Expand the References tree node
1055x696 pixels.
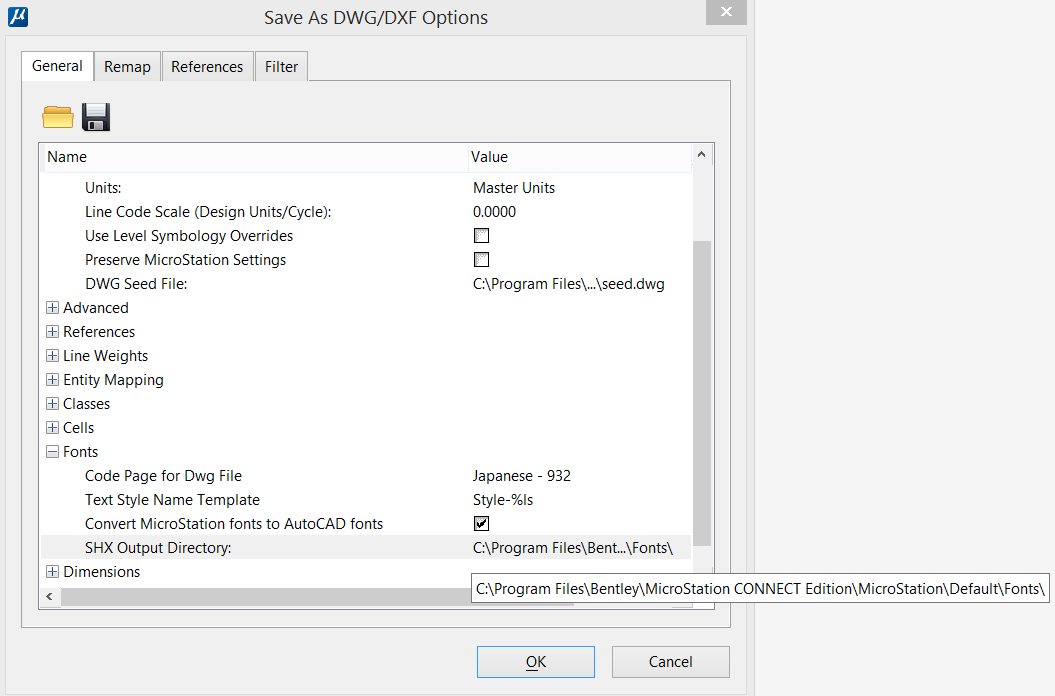click(x=52, y=332)
